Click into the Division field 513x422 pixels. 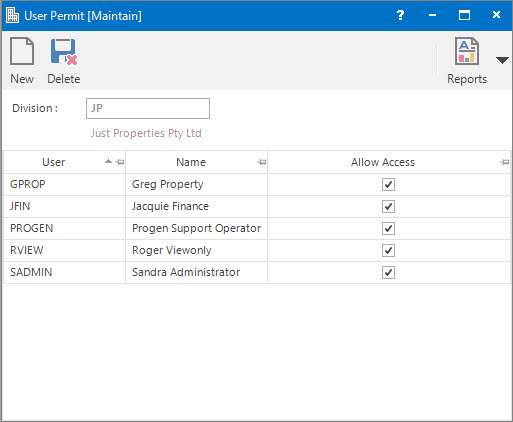pos(148,108)
